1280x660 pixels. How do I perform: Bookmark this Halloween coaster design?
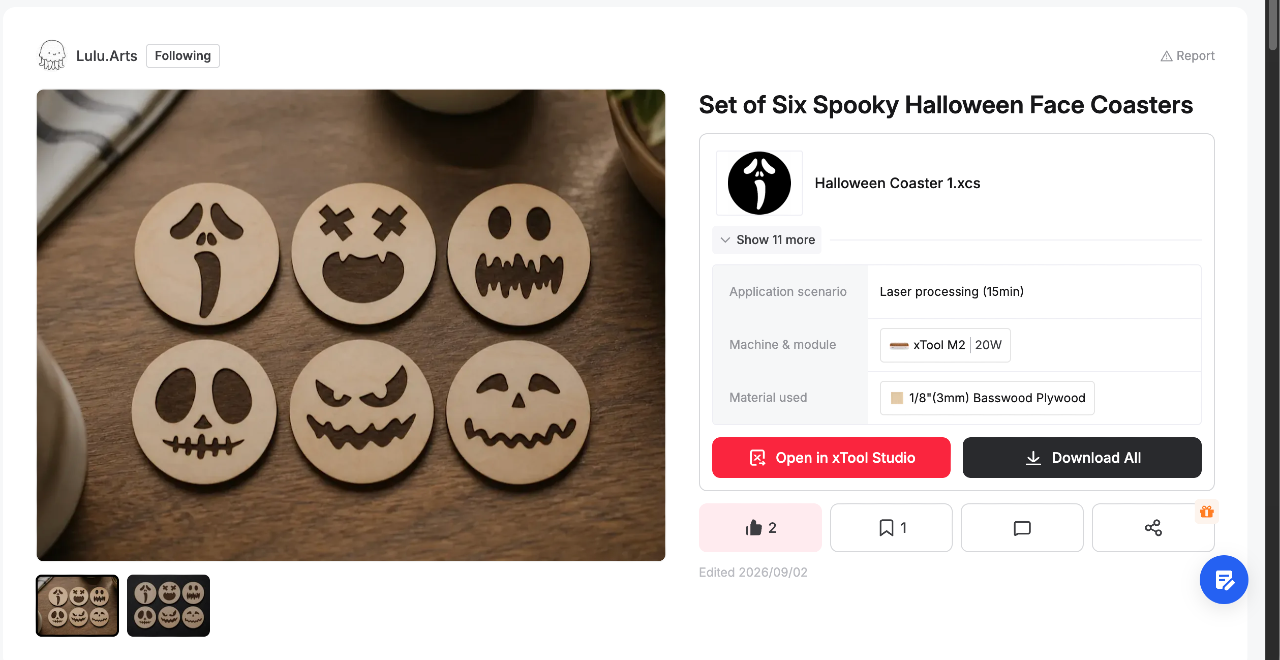[891, 528]
